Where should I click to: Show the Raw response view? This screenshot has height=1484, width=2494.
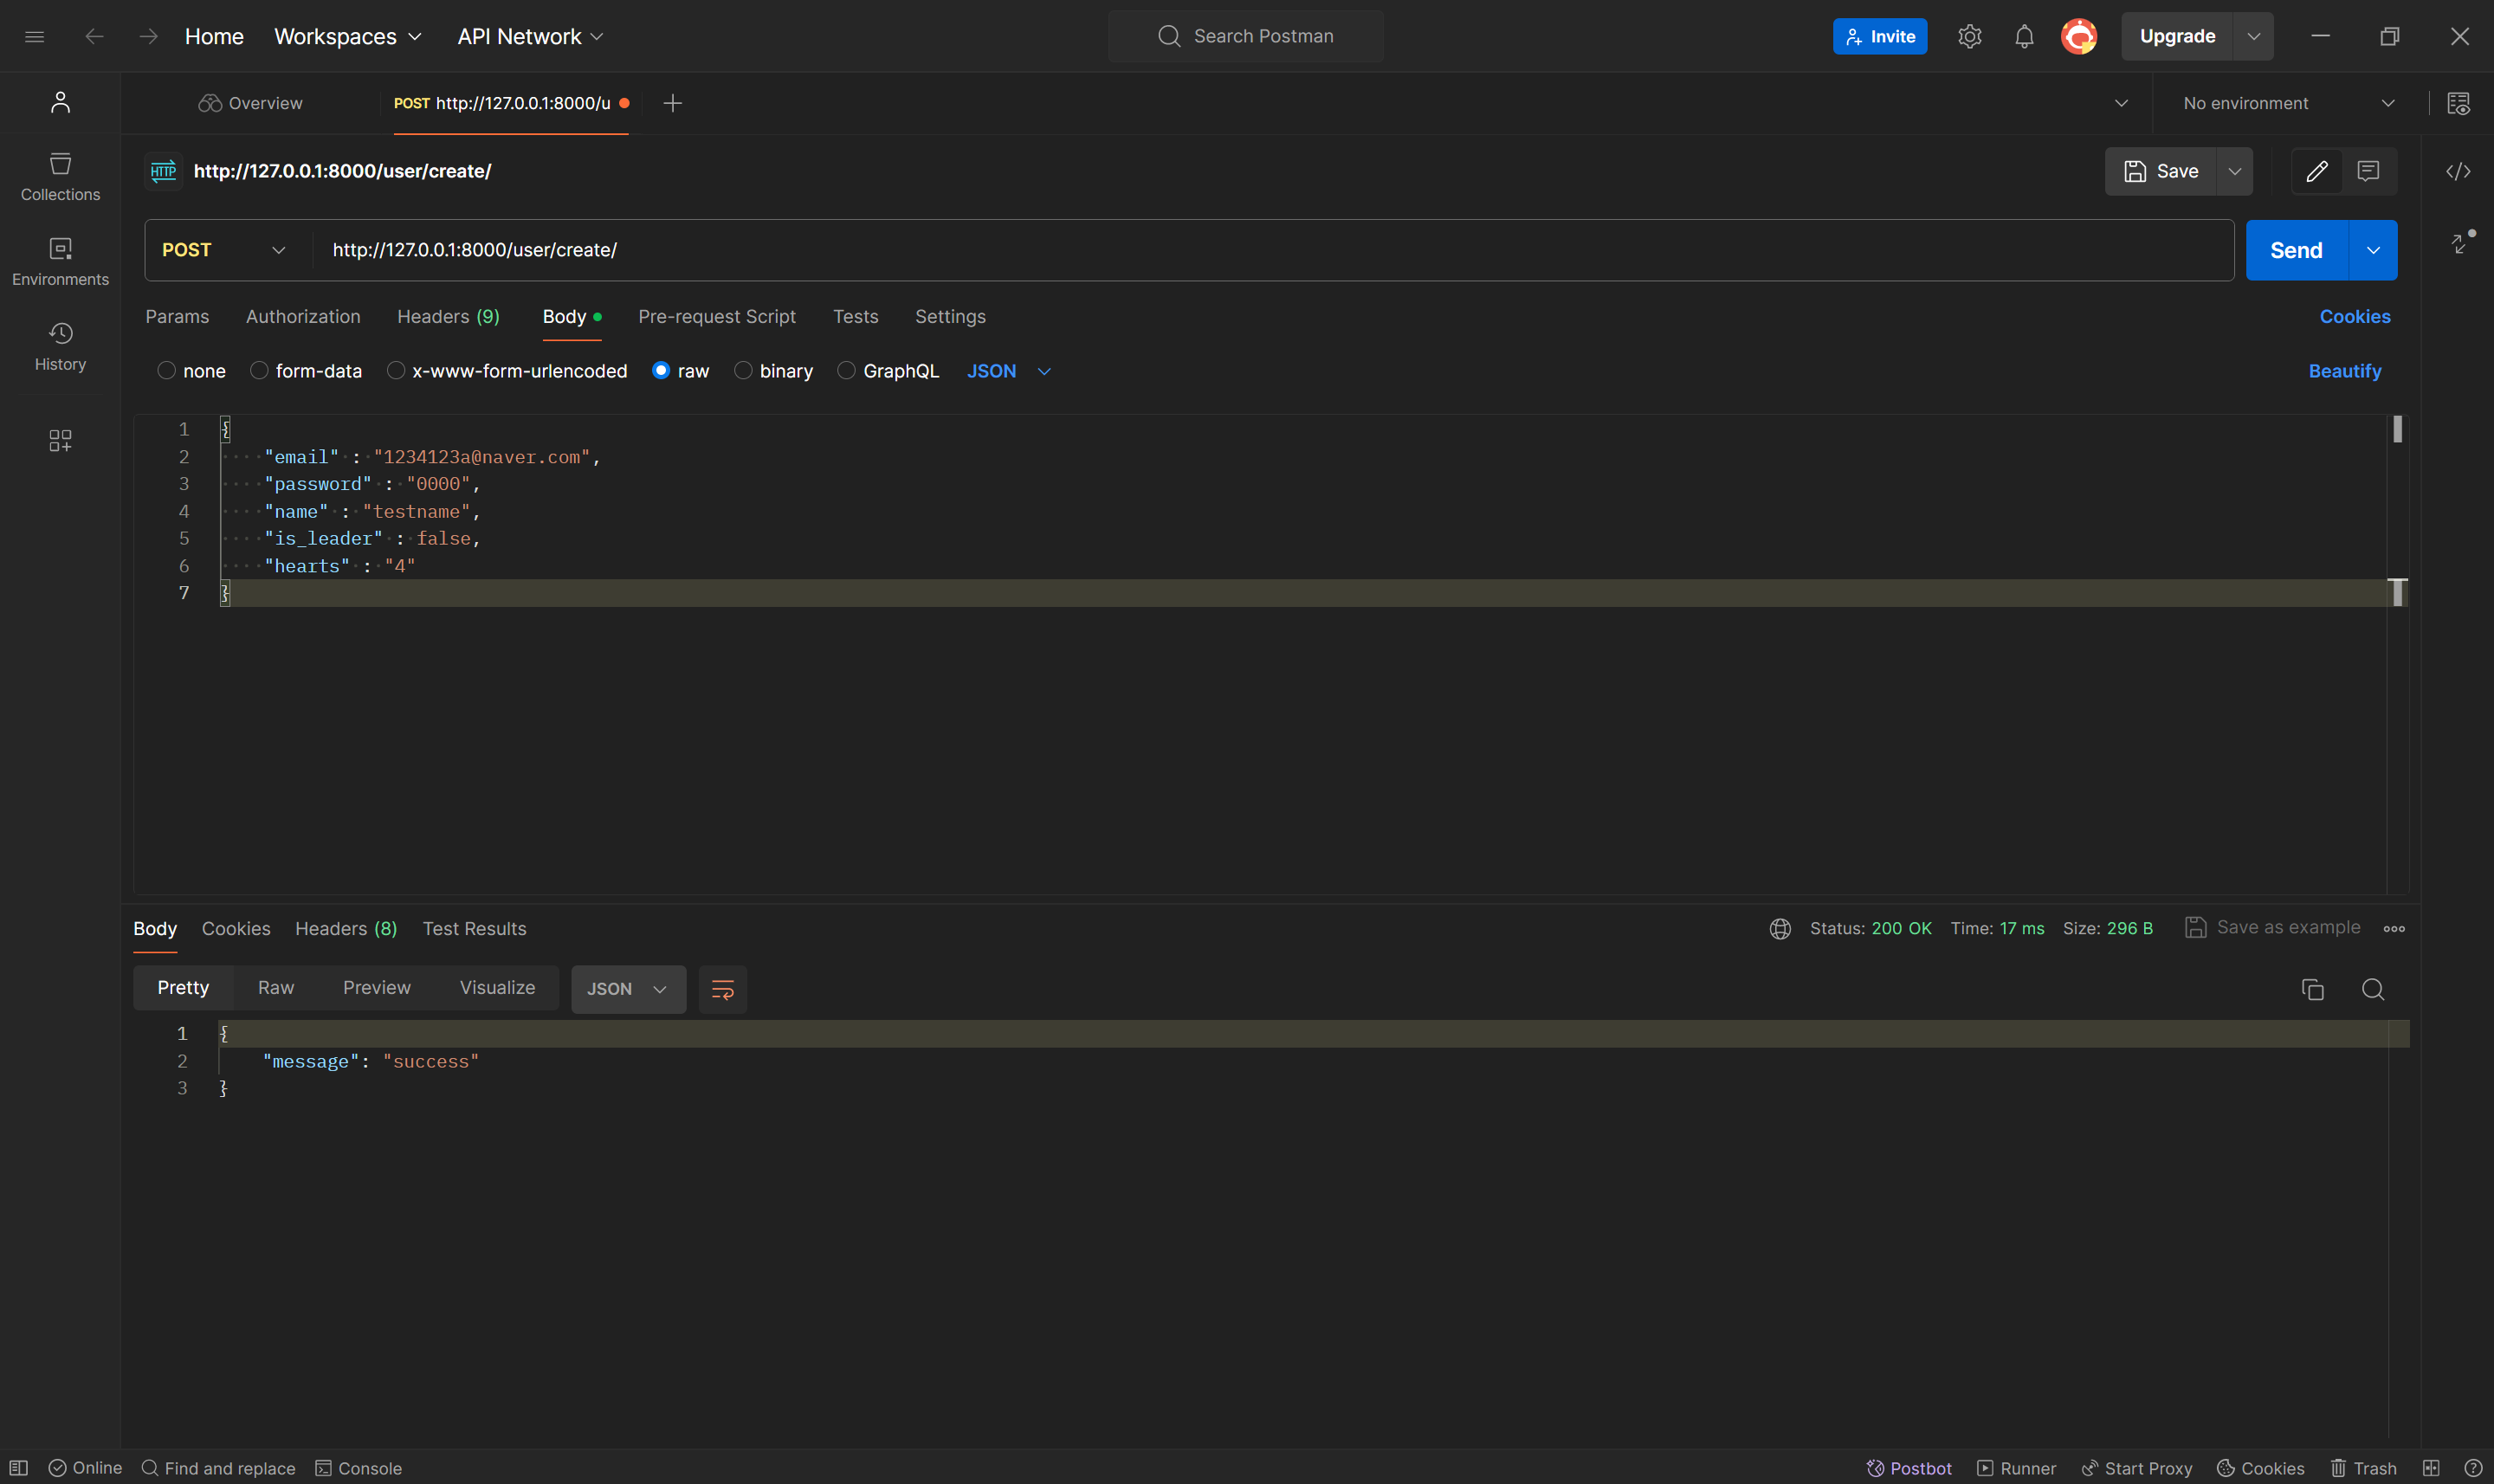(x=276, y=988)
